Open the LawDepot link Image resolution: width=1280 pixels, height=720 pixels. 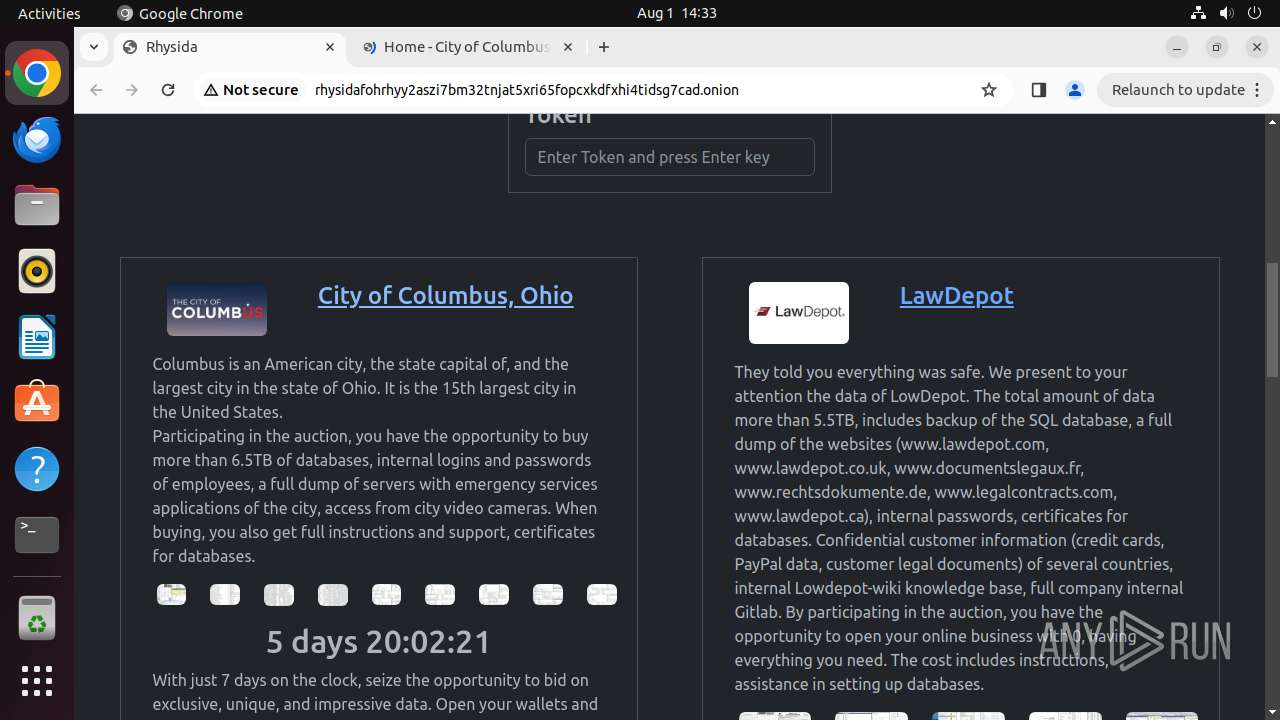tap(956, 296)
